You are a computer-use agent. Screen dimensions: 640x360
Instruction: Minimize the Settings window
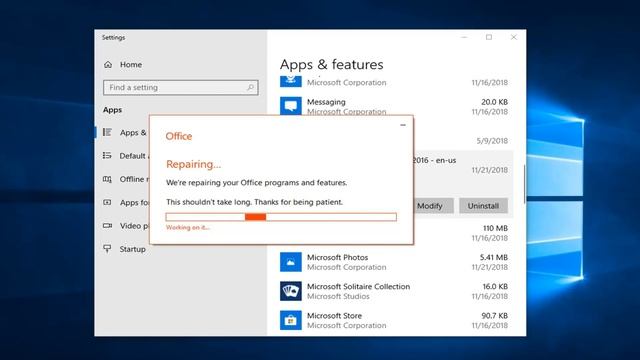point(464,37)
